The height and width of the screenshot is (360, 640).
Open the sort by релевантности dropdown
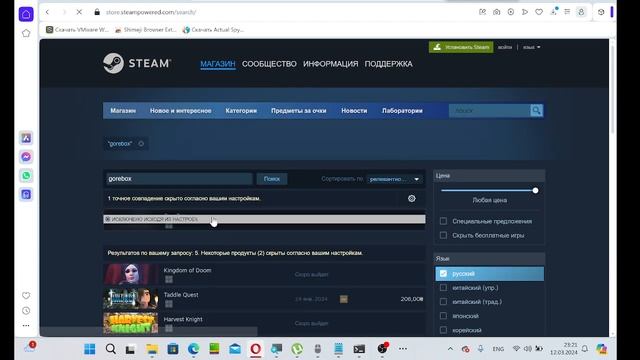click(x=394, y=179)
